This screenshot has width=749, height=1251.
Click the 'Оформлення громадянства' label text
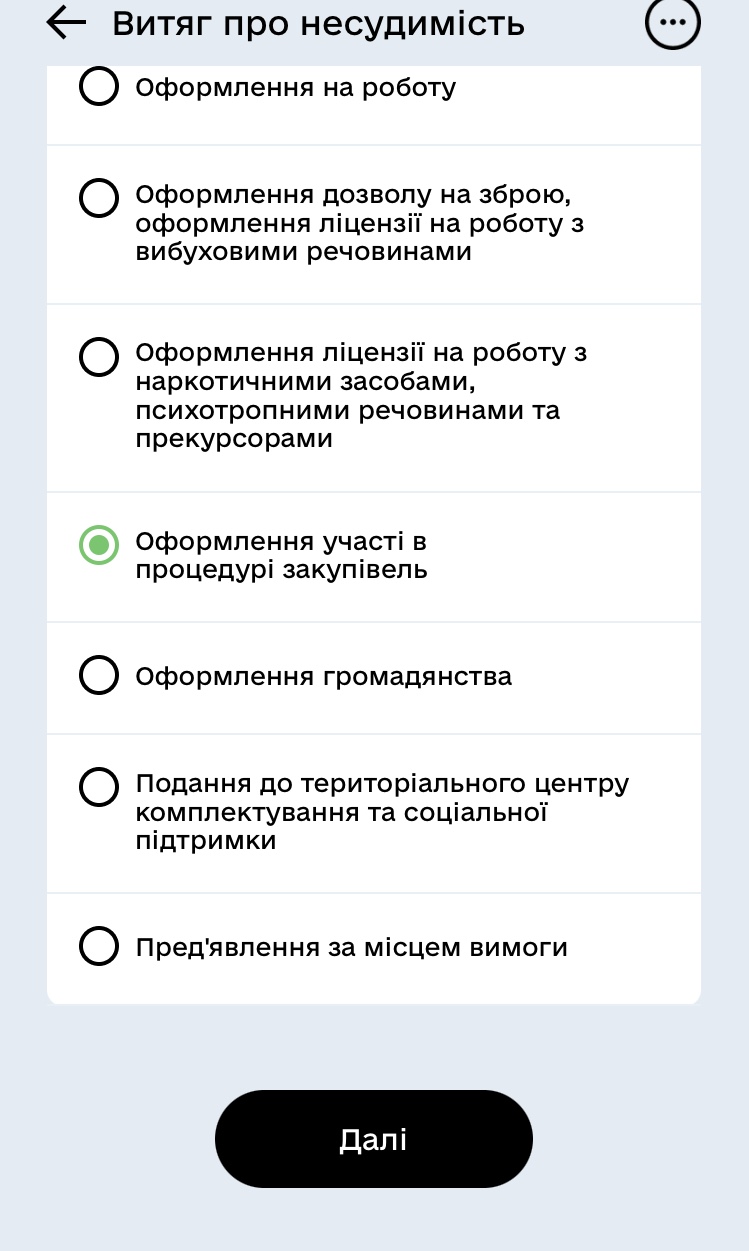324,677
